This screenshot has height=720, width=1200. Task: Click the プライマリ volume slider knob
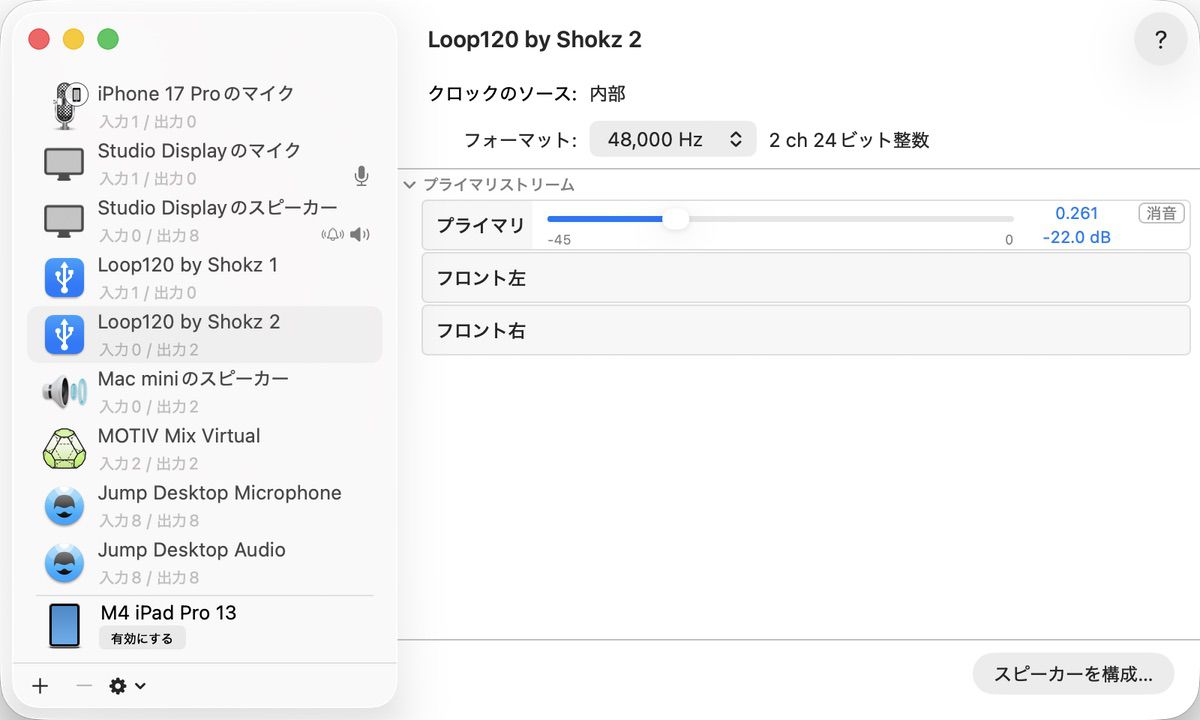click(x=676, y=219)
